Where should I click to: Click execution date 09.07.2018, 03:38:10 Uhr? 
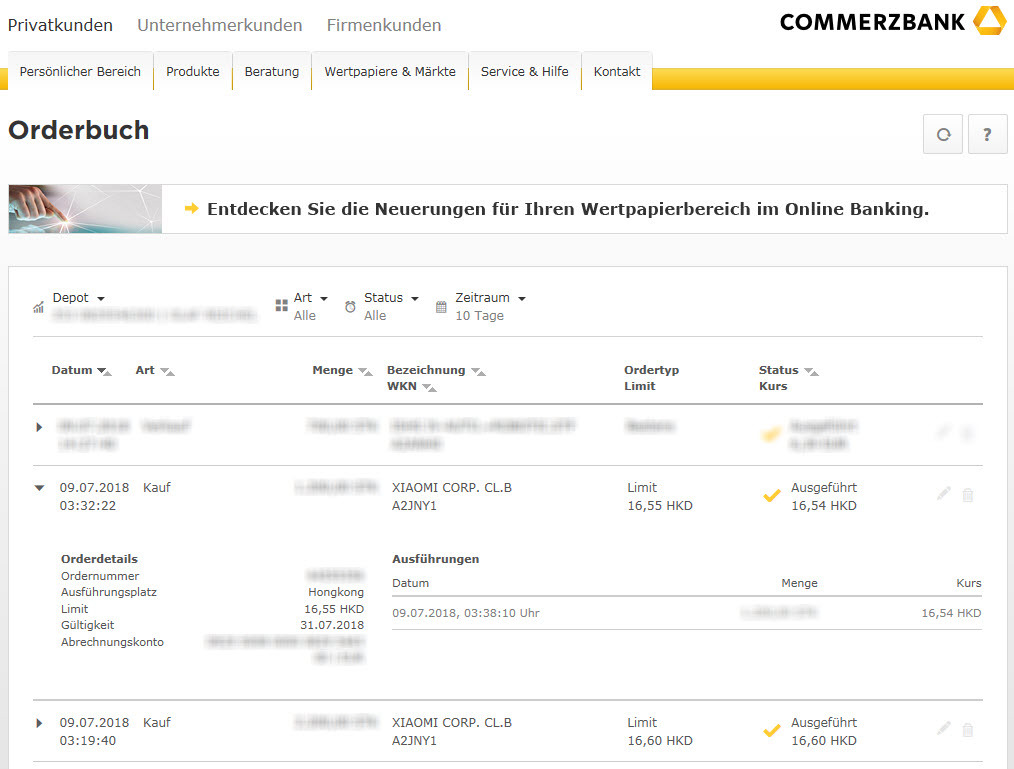coord(466,613)
